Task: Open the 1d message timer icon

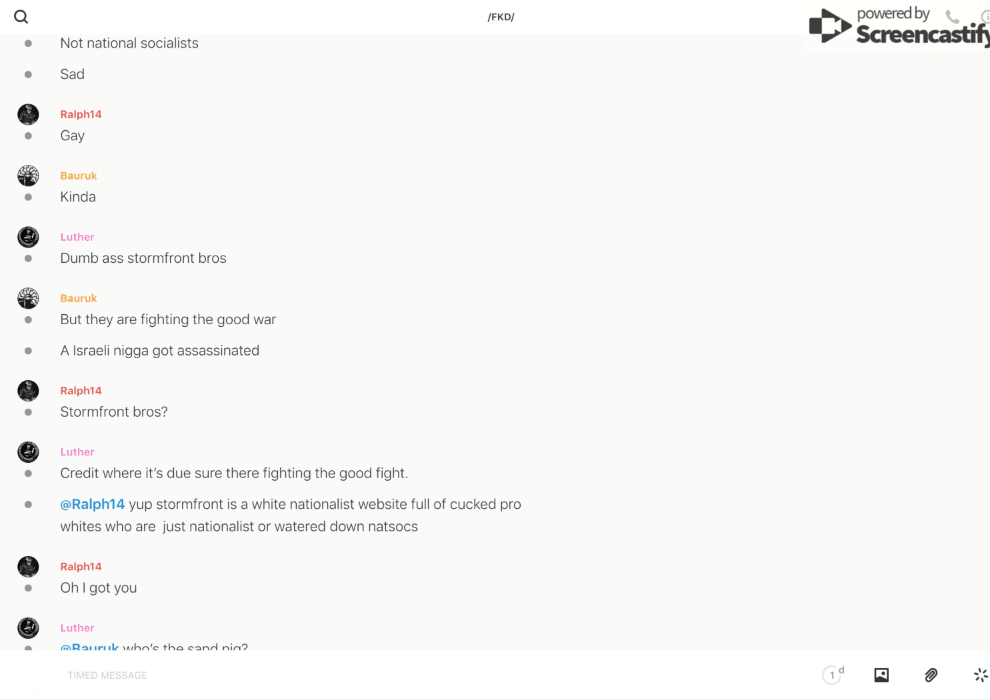Action: coord(833,675)
